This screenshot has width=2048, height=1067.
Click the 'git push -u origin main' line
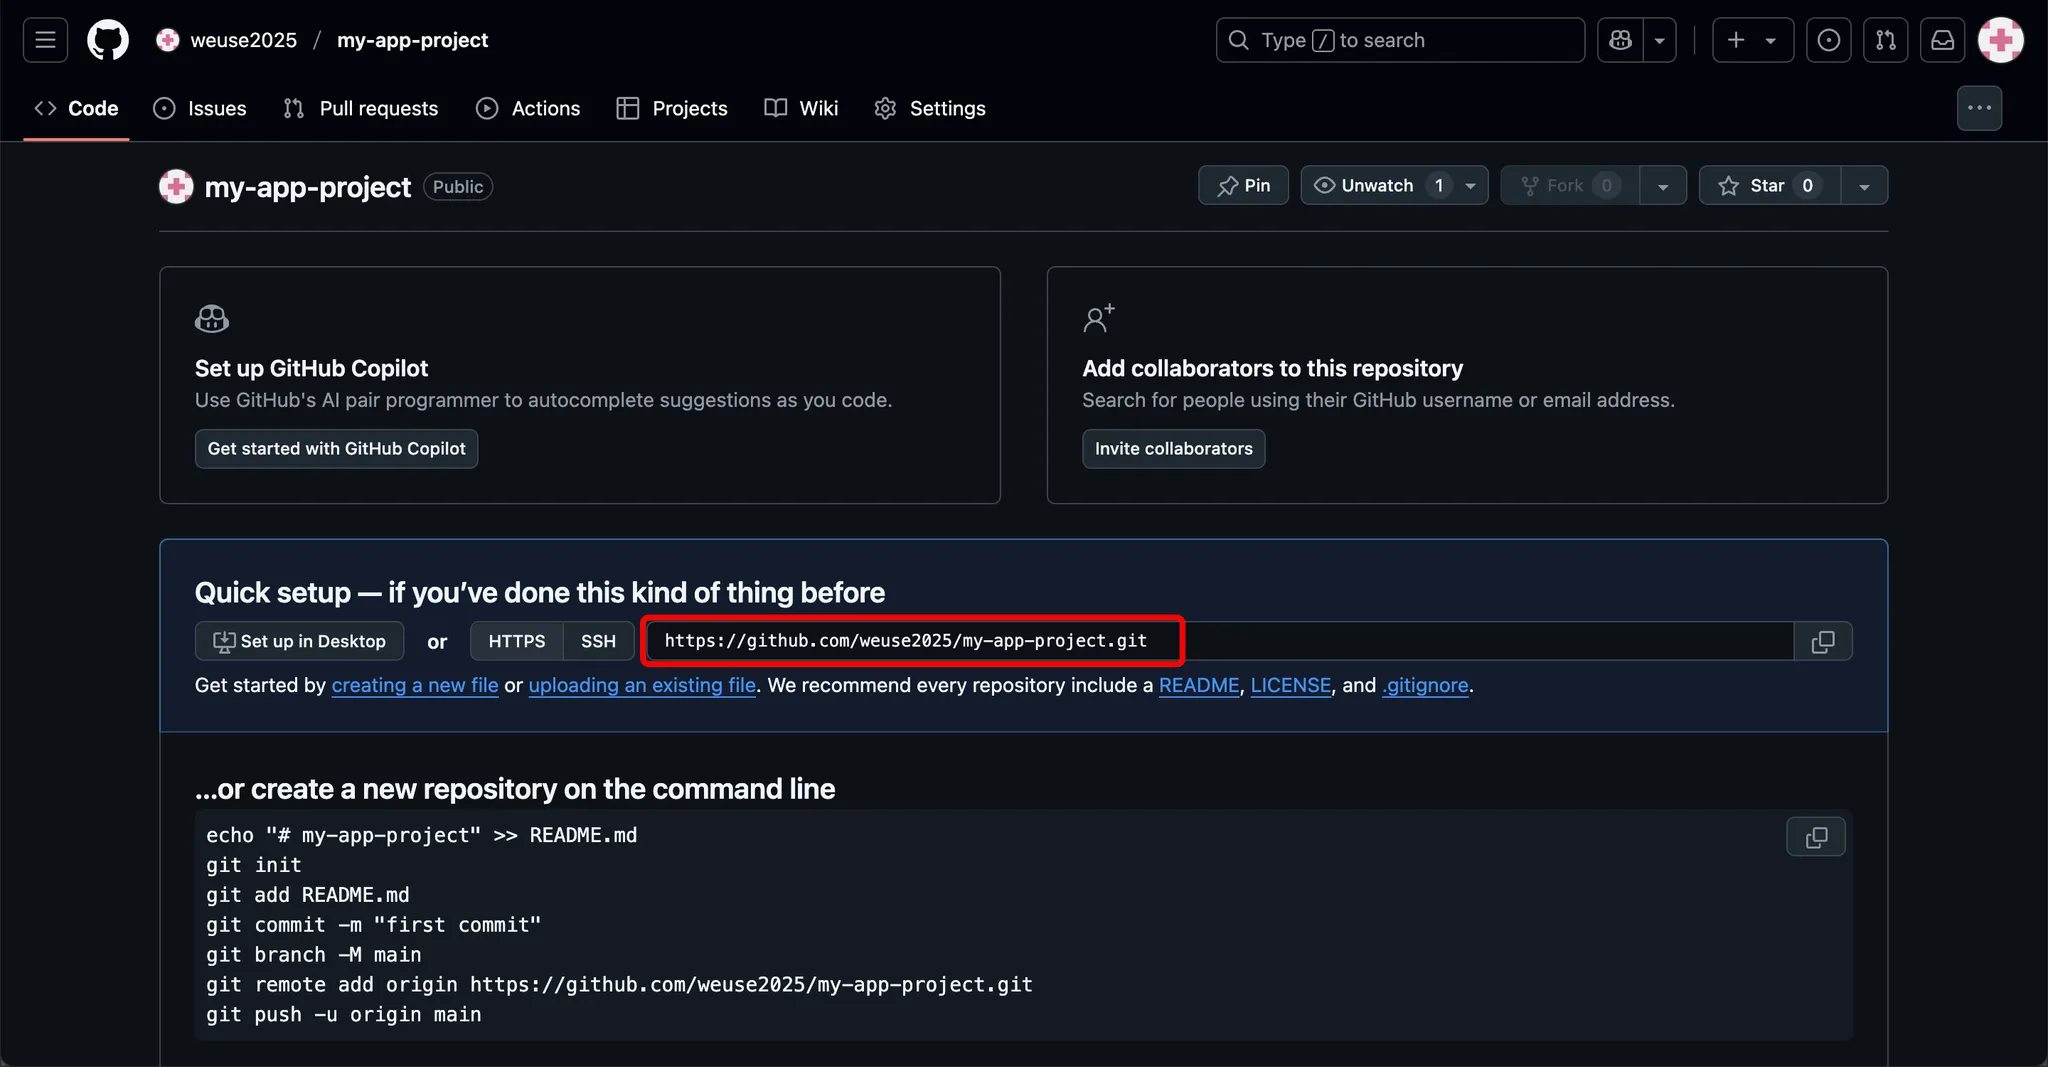tap(344, 1014)
